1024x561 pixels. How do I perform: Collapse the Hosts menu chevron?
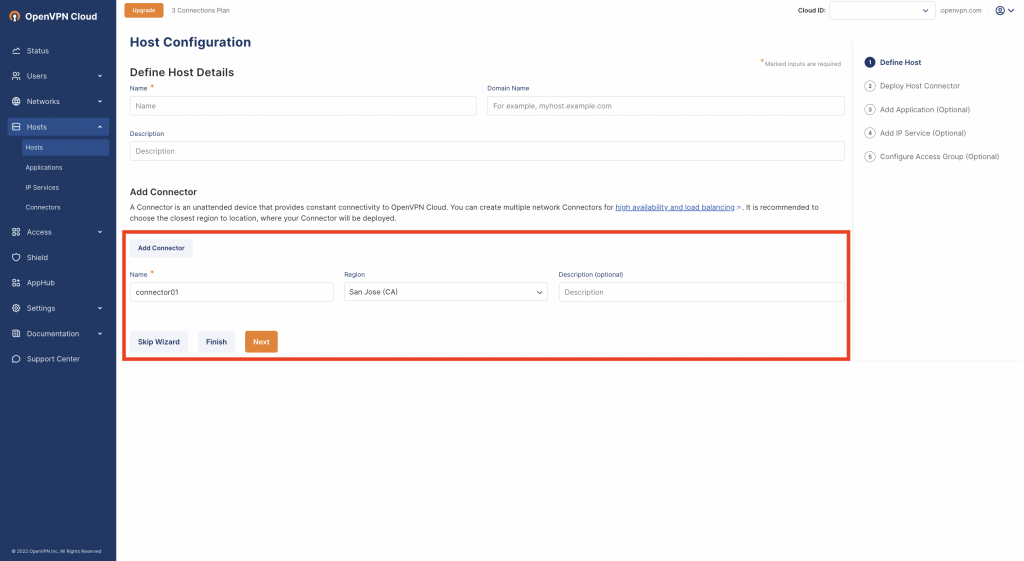click(100, 127)
